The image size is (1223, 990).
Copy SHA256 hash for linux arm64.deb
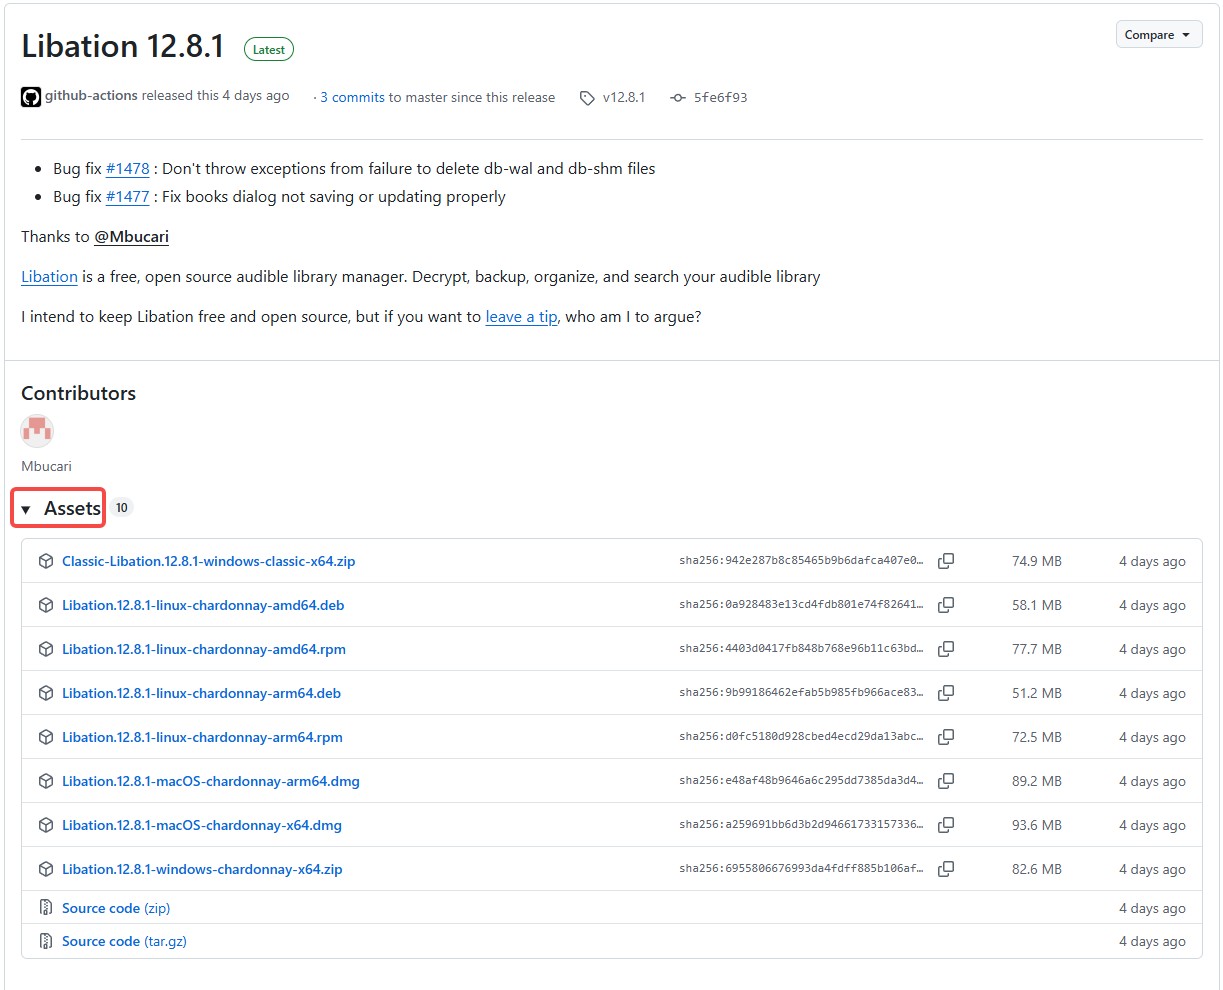(x=945, y=693)
